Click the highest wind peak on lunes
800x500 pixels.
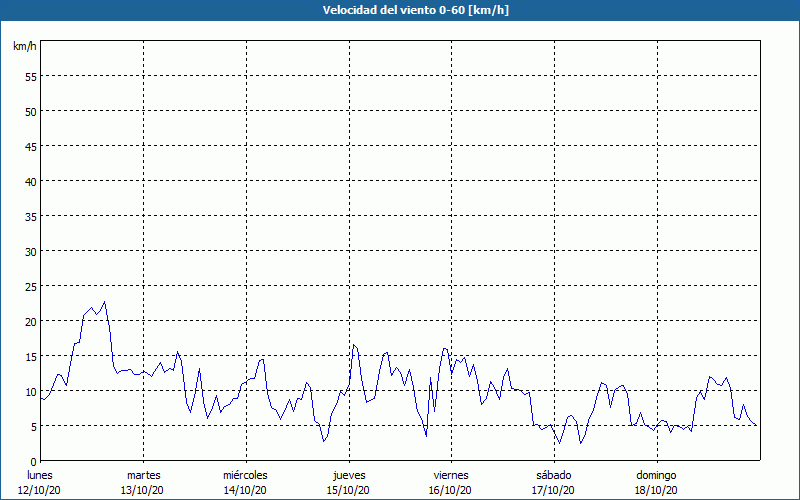(105, 302)
